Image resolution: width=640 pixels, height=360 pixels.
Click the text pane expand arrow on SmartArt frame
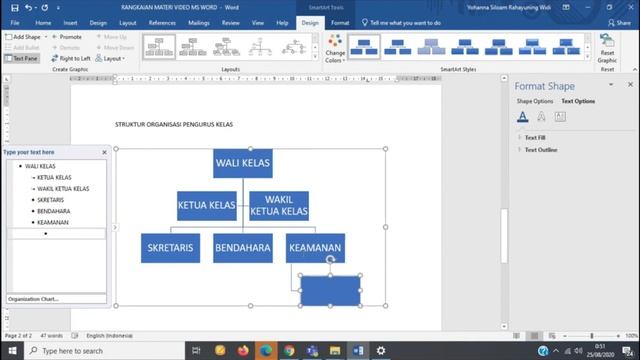click(115, 227)
